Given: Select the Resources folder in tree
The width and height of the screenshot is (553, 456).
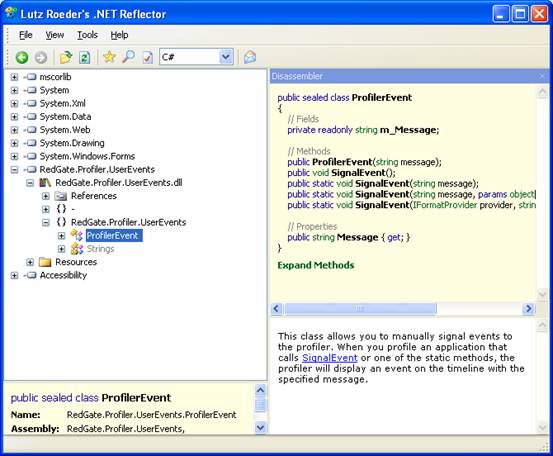Looking at the screenshot, I should pyautogui.click(x=76, y=262).
